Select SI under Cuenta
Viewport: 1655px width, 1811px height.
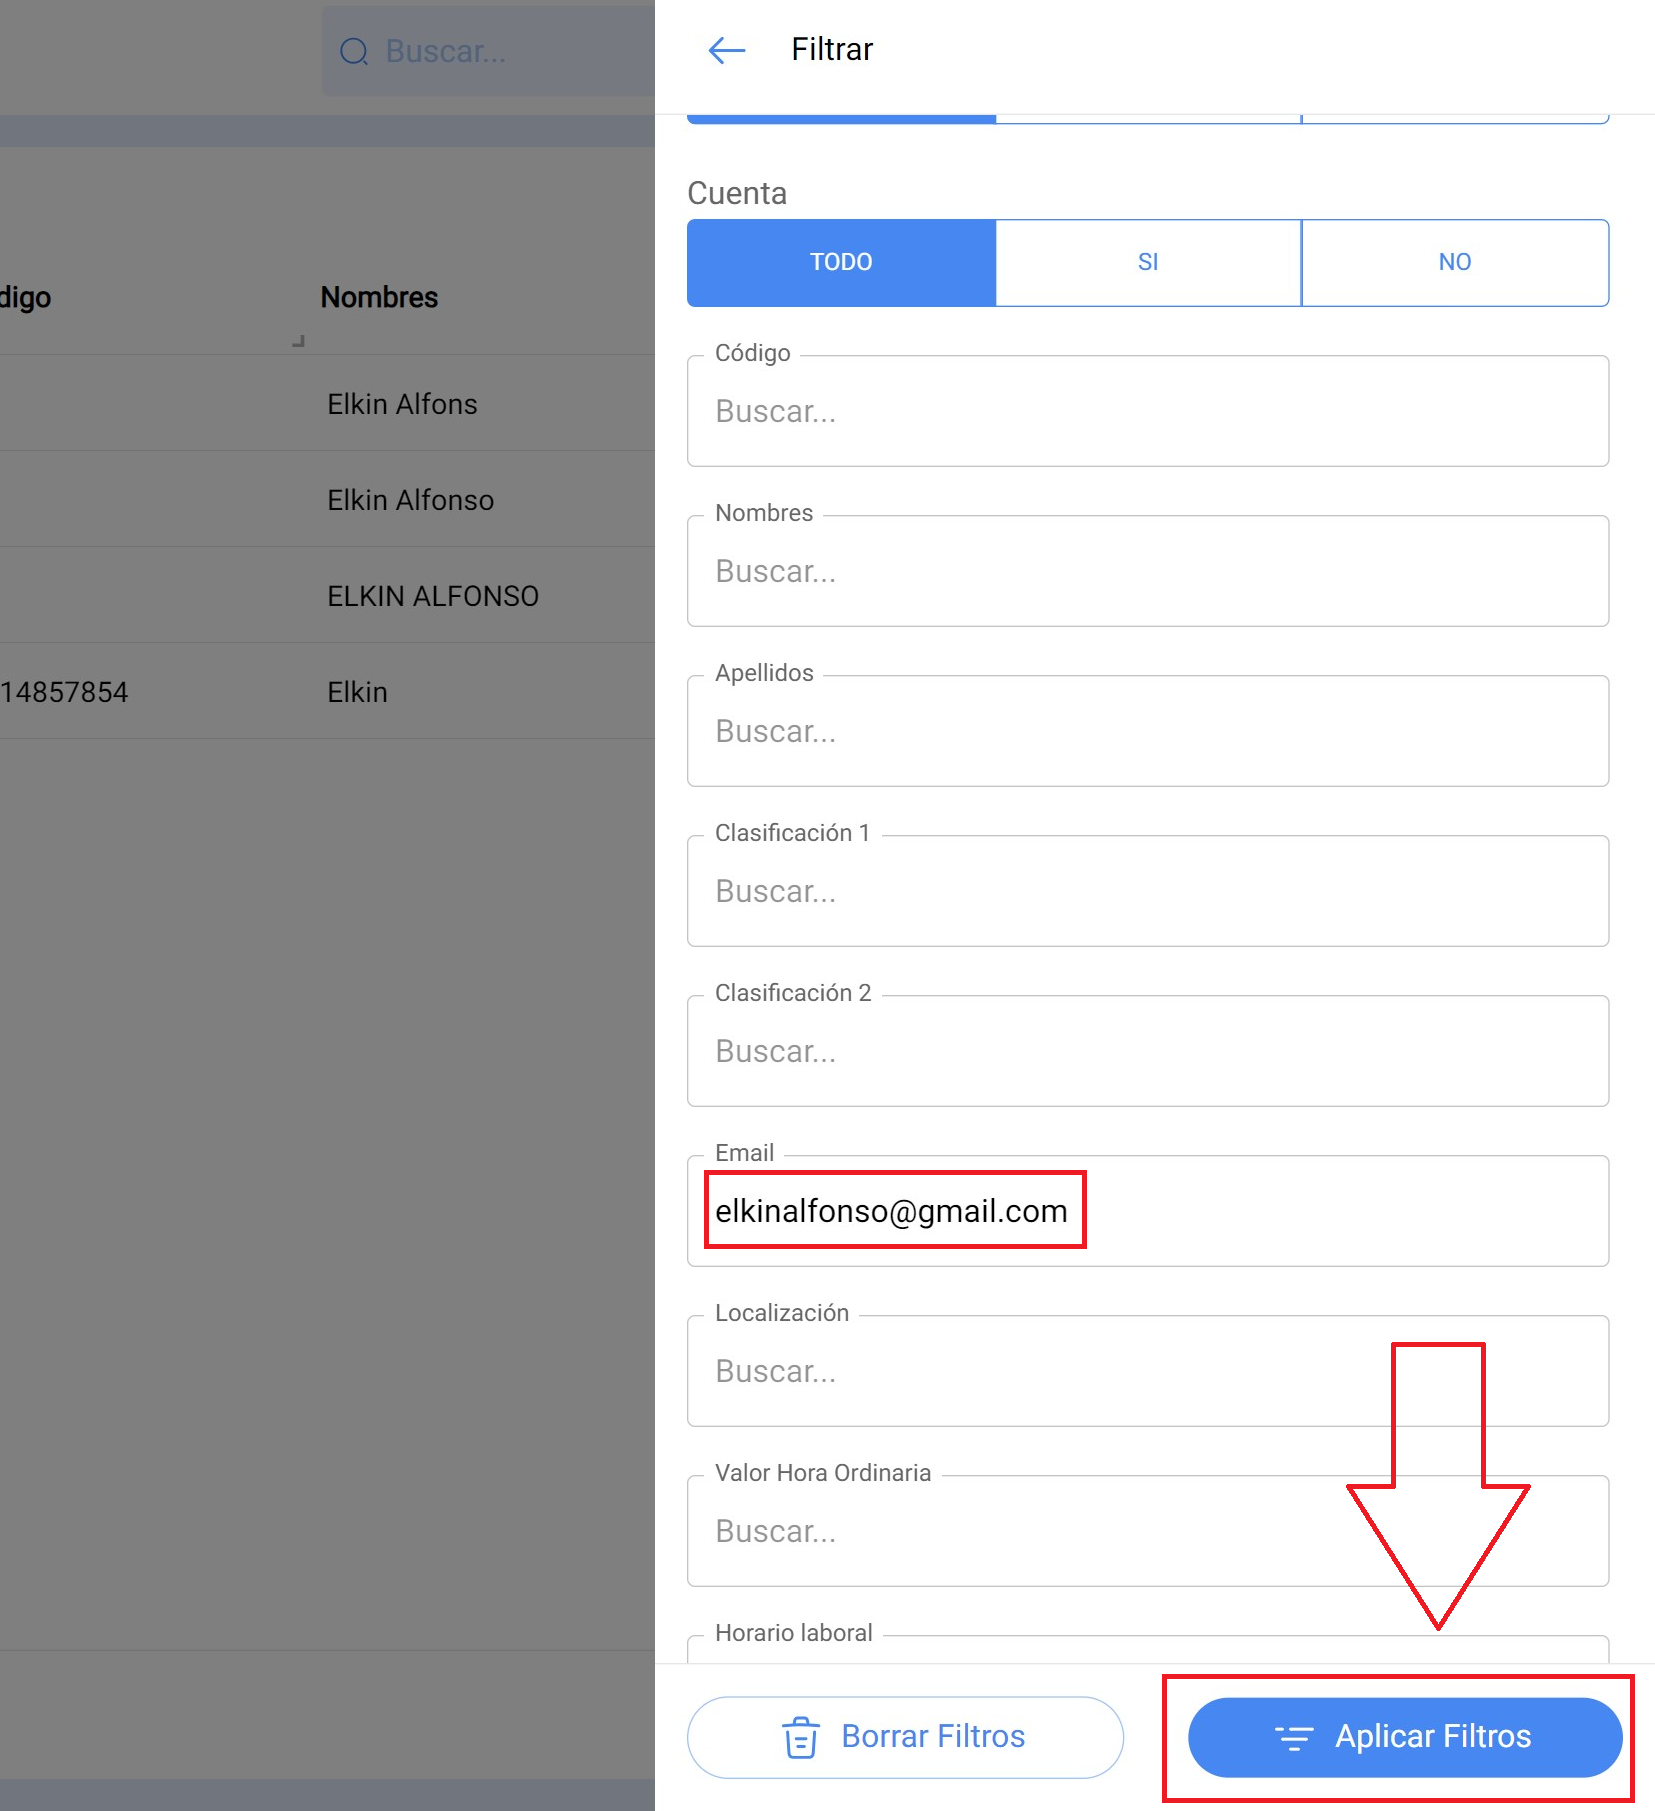coord(1147,262)
